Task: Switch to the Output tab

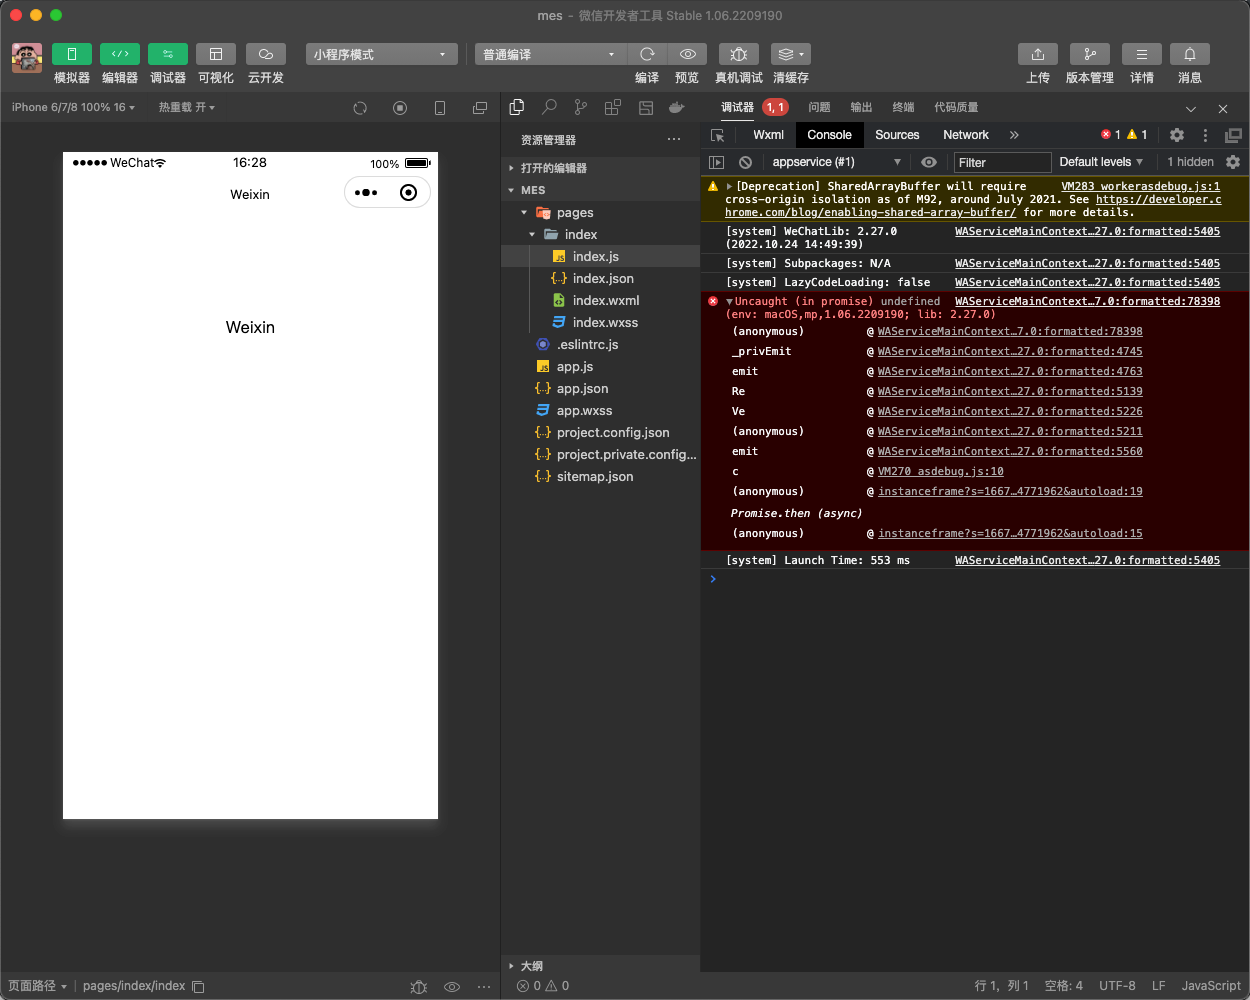Action: (861, 107)
